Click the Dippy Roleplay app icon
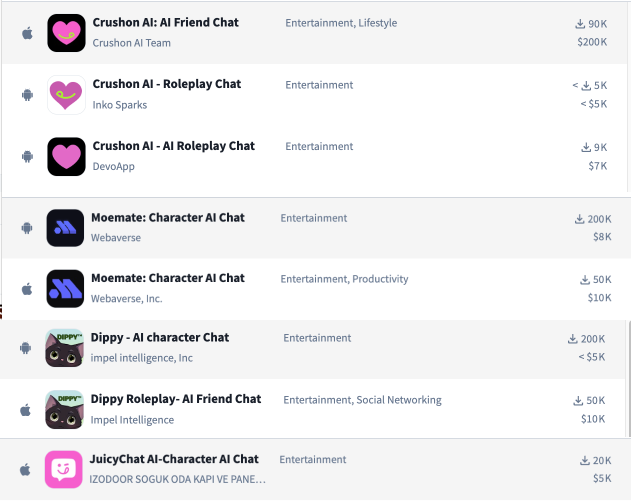The width and height of the screenshot is (631, 503). [x=66, y=409]
